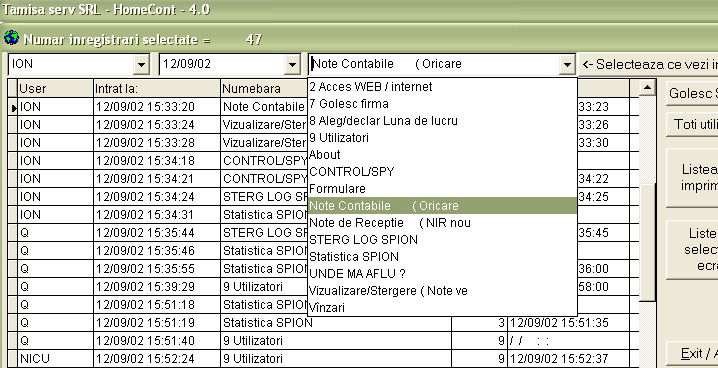718x368 pixels.
Task: Click cell '12/09/02 15:35:46'
Action: click(x=157, y=251)
